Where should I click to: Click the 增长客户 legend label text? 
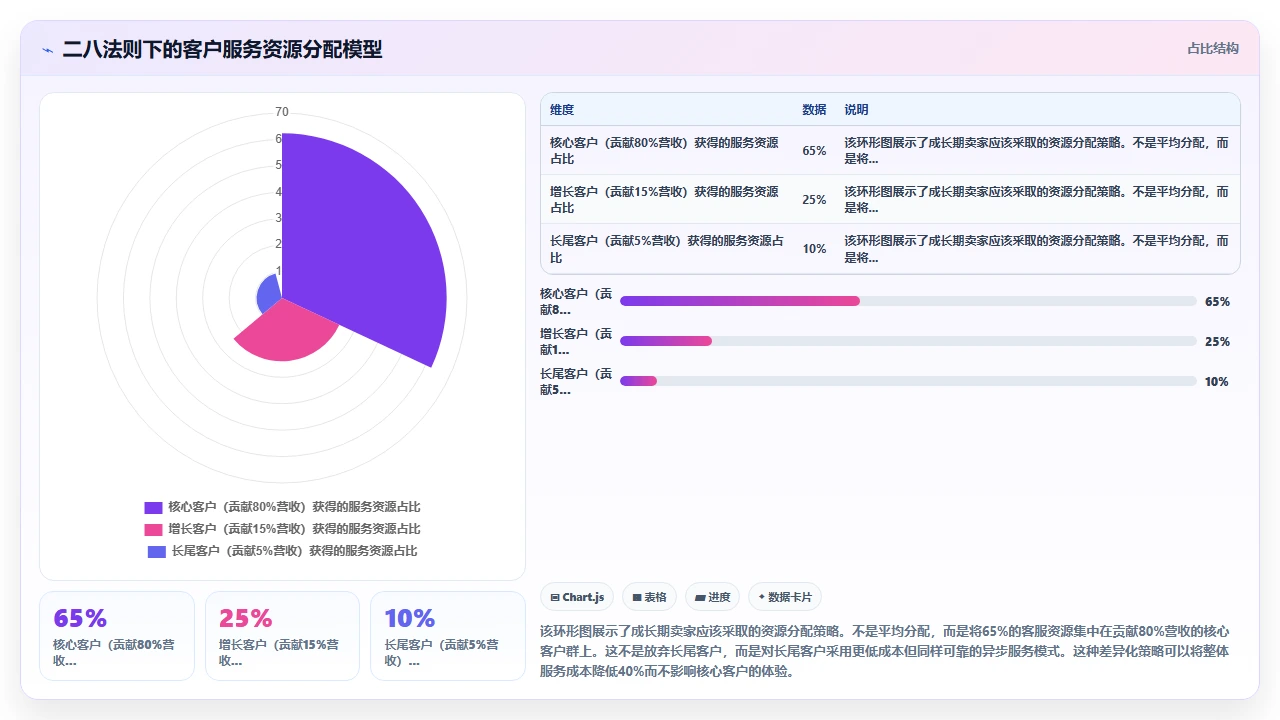pyautogui.click(x=294, y=529)
